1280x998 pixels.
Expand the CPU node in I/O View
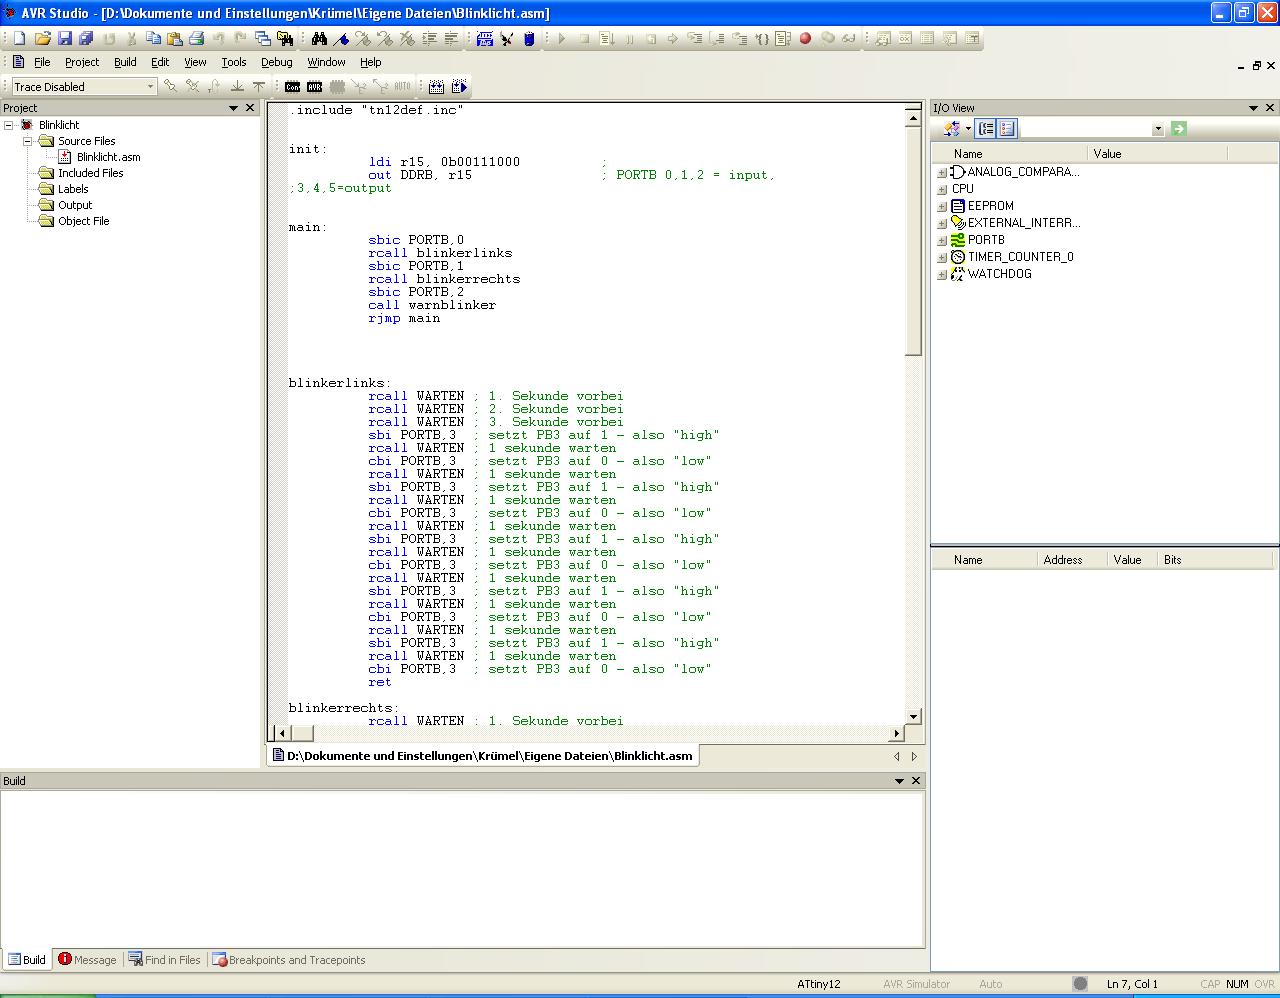[941, 189]
